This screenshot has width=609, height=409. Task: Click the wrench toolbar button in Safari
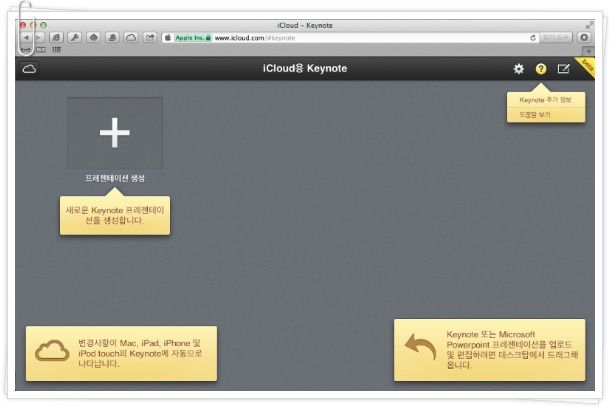tap(74, 38)
